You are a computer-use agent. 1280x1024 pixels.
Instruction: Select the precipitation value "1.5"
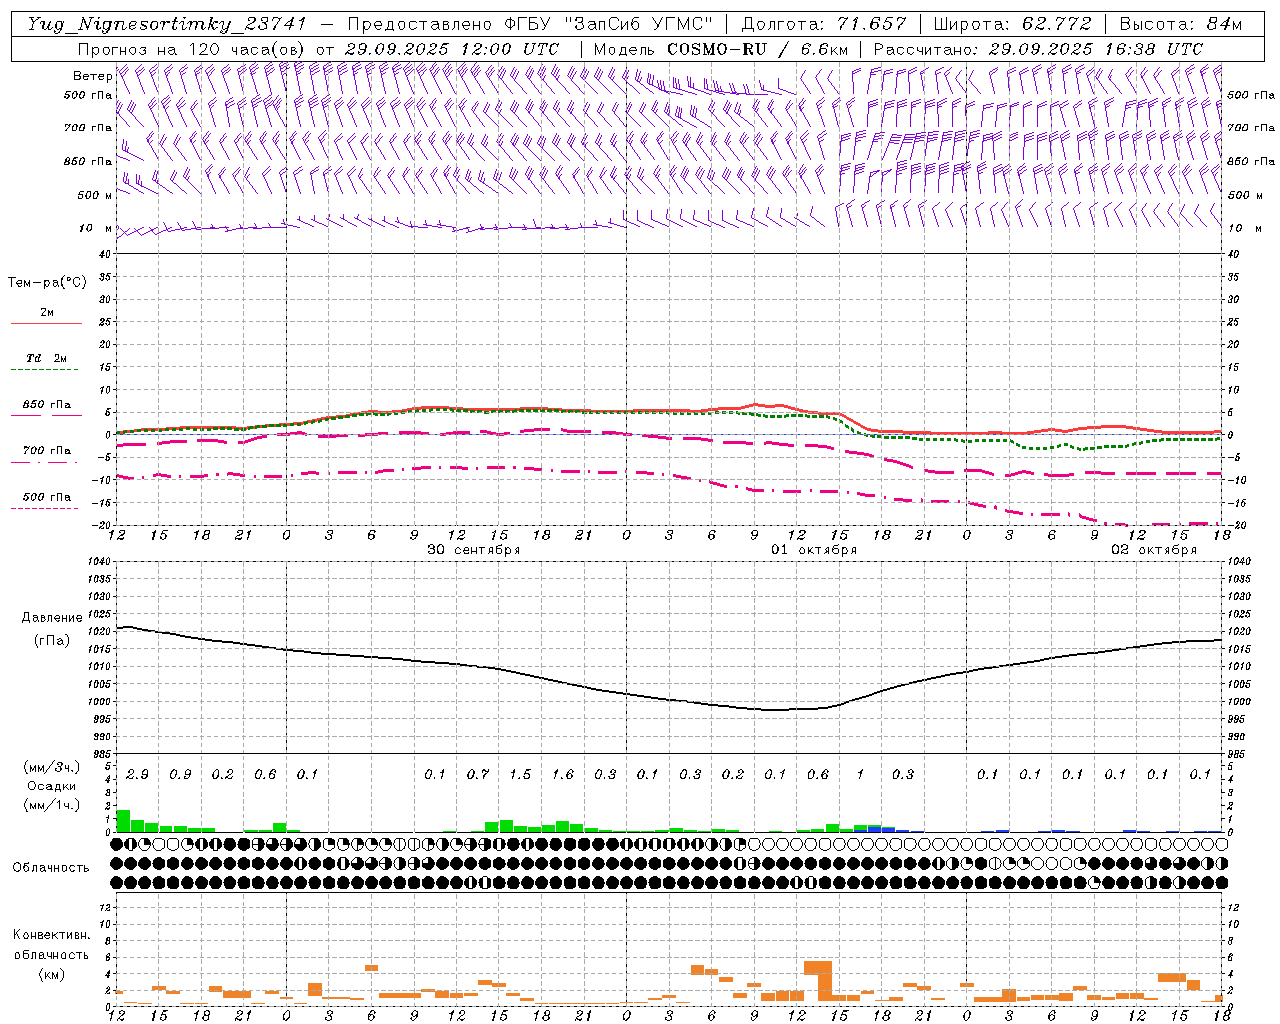pyautogui.click(x=520, y=775)
